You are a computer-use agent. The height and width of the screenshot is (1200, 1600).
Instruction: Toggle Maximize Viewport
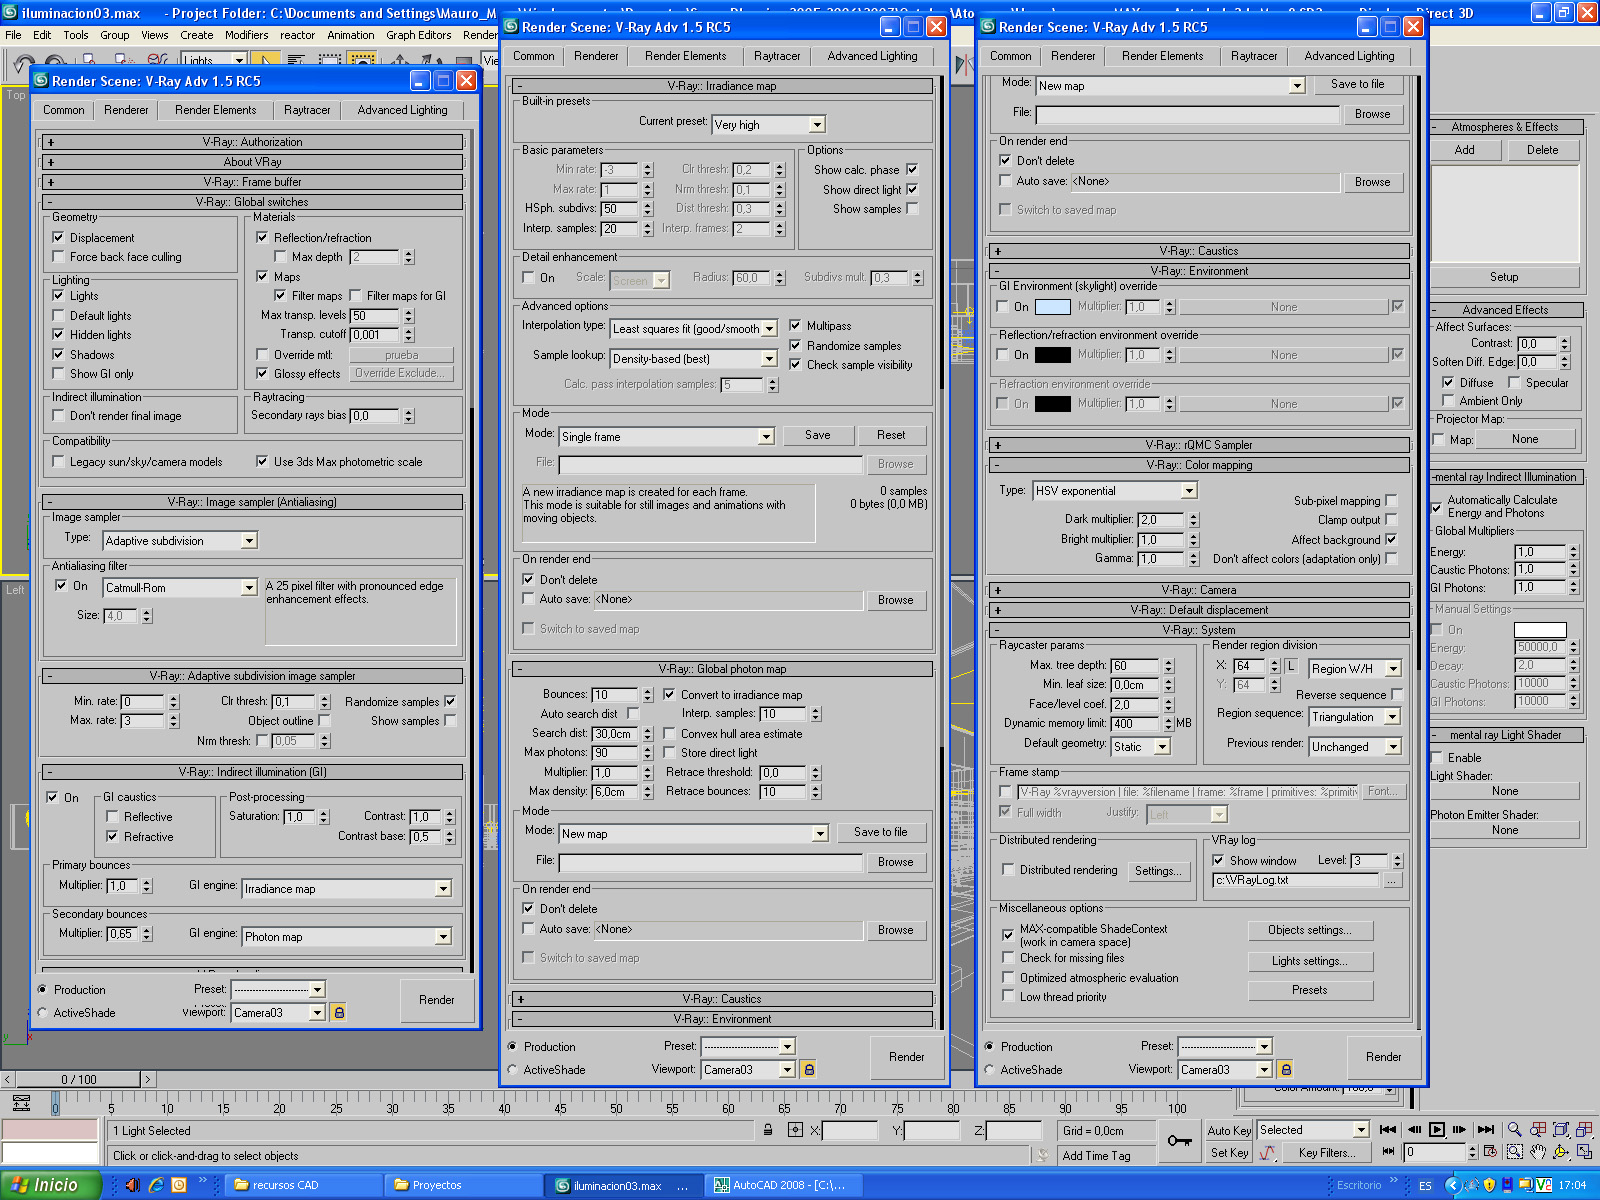point(1584,1152)
